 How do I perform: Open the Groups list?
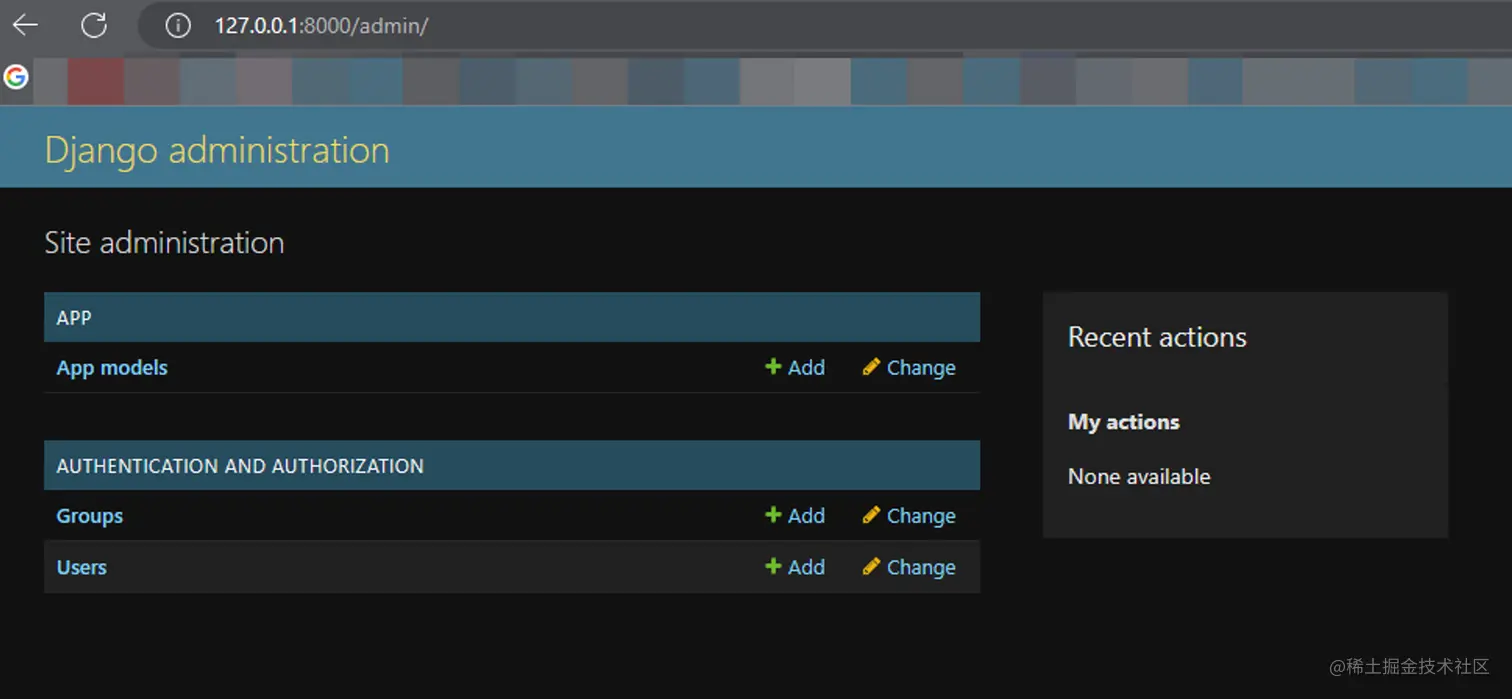pyautogui.click(x=90, y=516)
